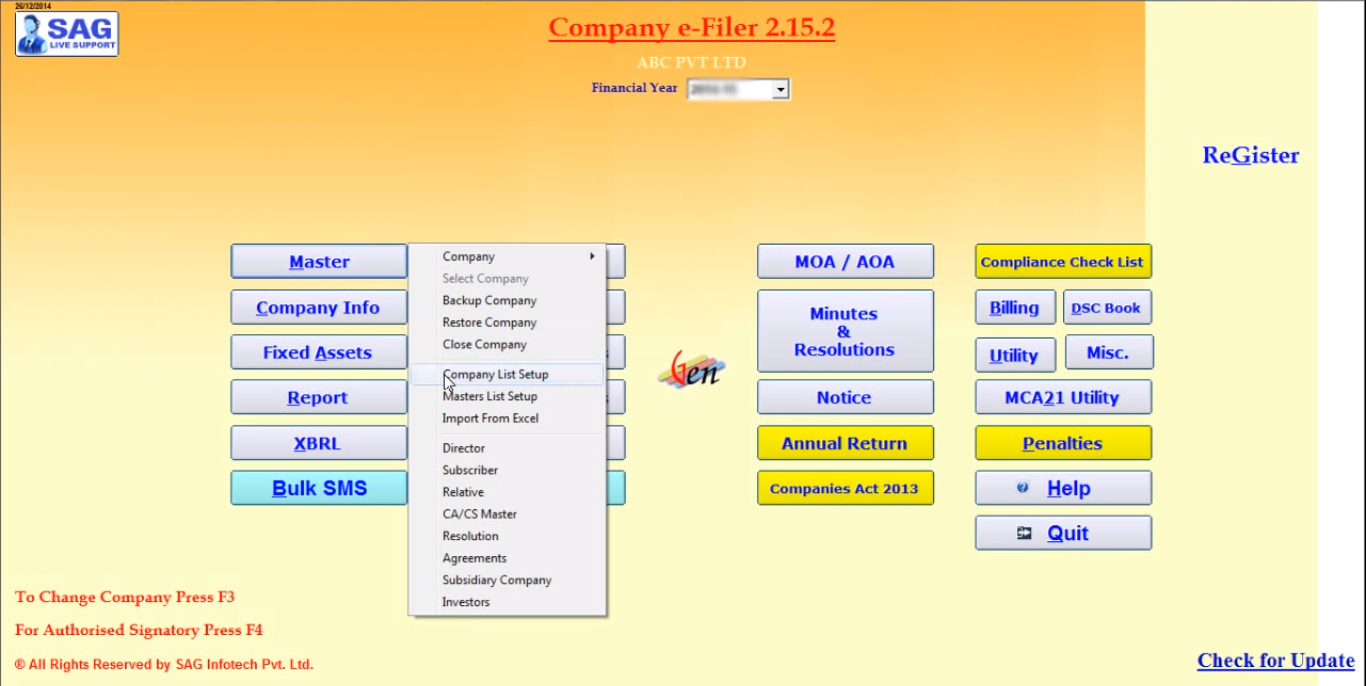
Task: Open the Help button with question icon
Action: pos(1063,488)
